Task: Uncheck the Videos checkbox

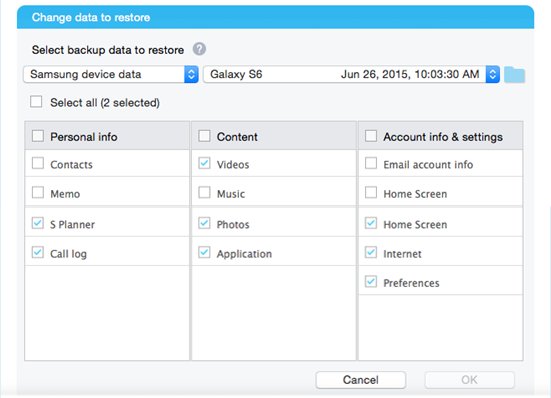Action: (204, 163)
